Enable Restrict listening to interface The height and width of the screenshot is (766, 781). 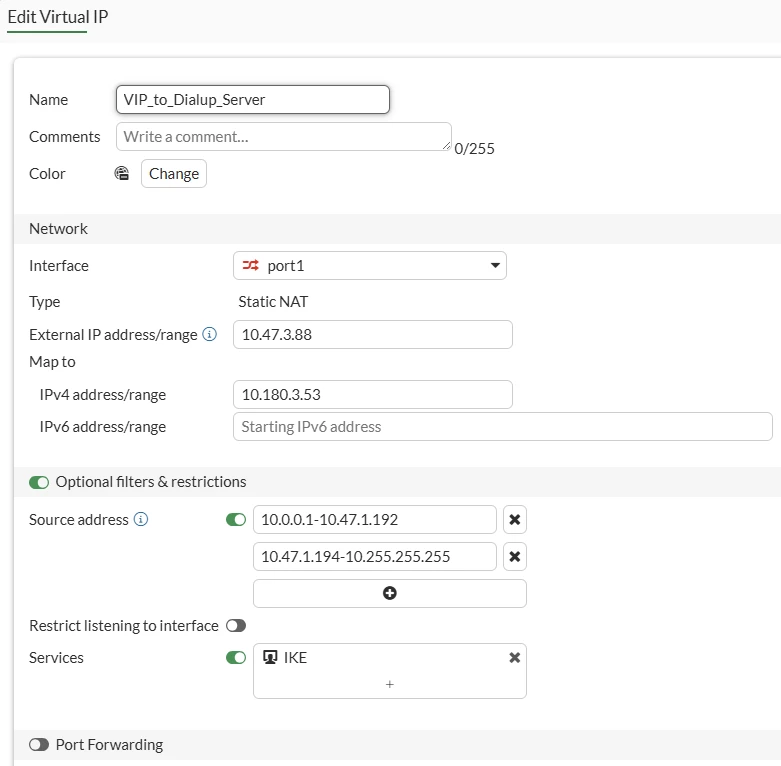coord(236,626)
